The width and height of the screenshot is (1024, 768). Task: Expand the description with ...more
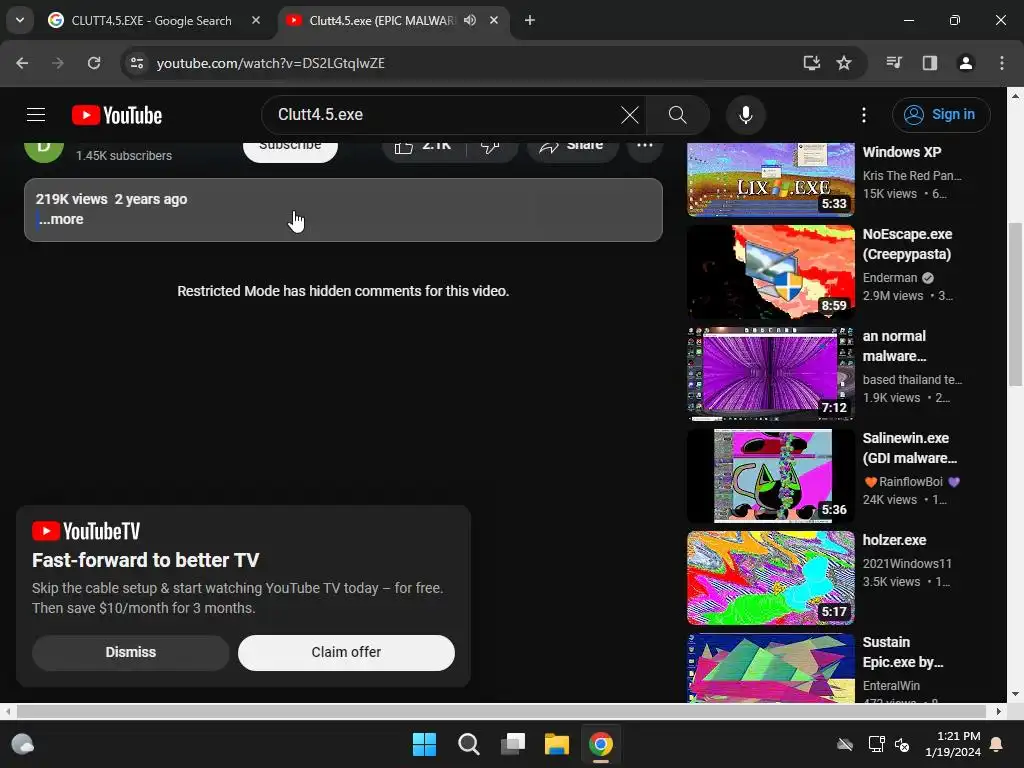point(61,219)
